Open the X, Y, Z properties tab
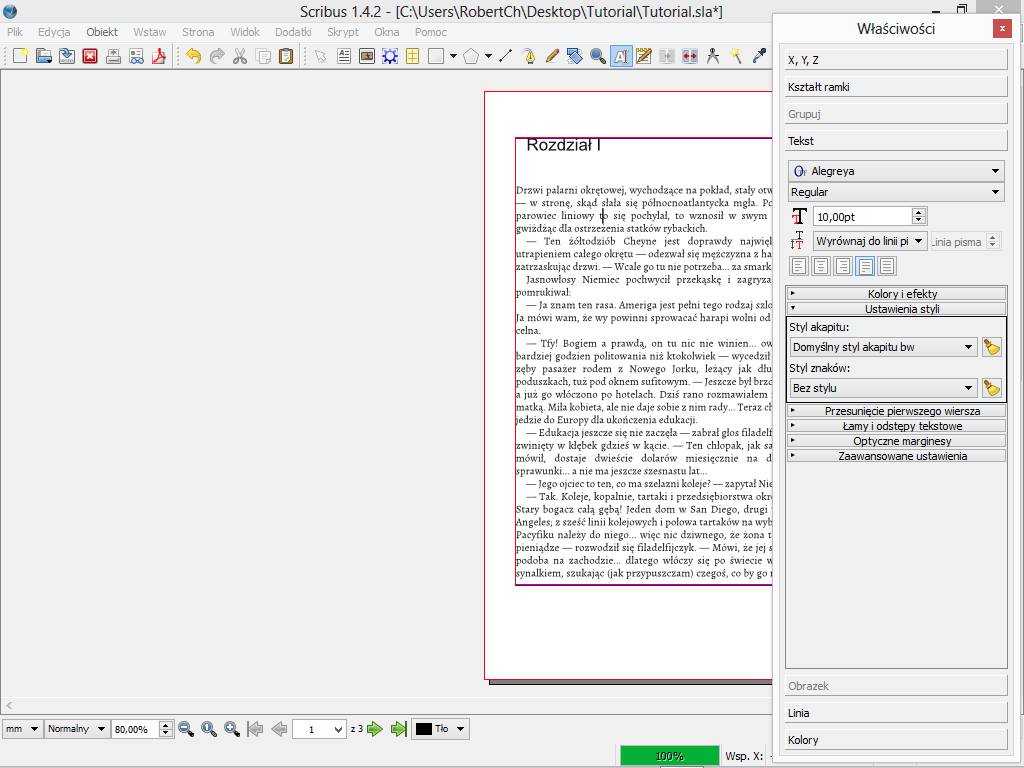This screenshot has height=768, width=1024. 896,60
